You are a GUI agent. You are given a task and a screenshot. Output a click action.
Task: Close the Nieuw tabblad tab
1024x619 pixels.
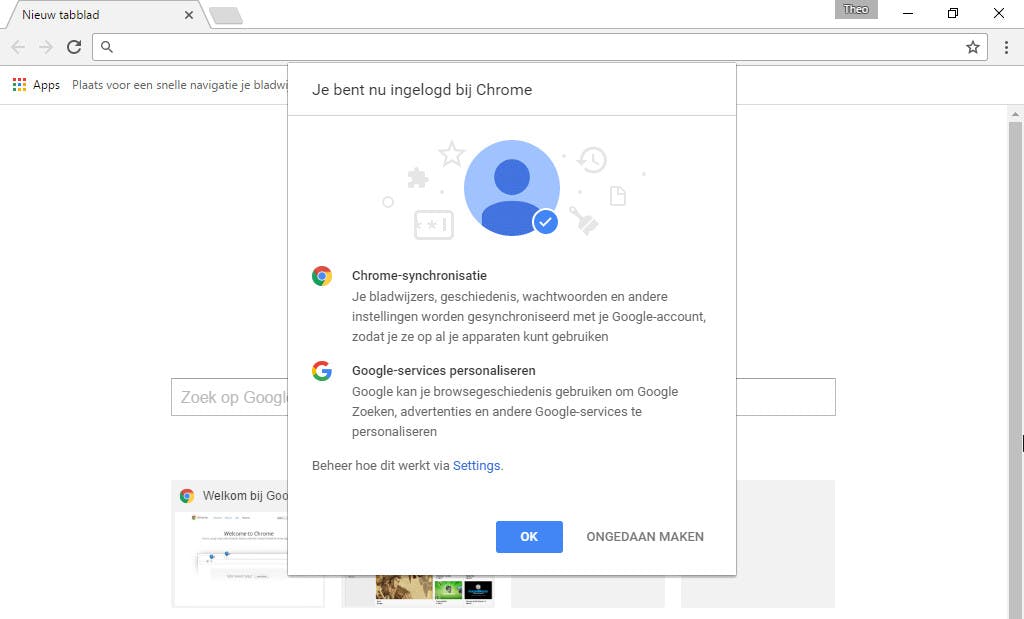[189, 14]
